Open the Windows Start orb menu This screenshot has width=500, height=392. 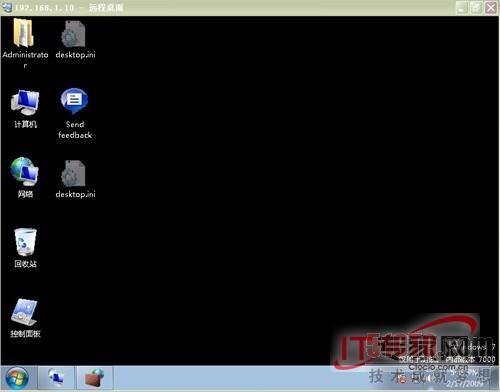(16, 378)
